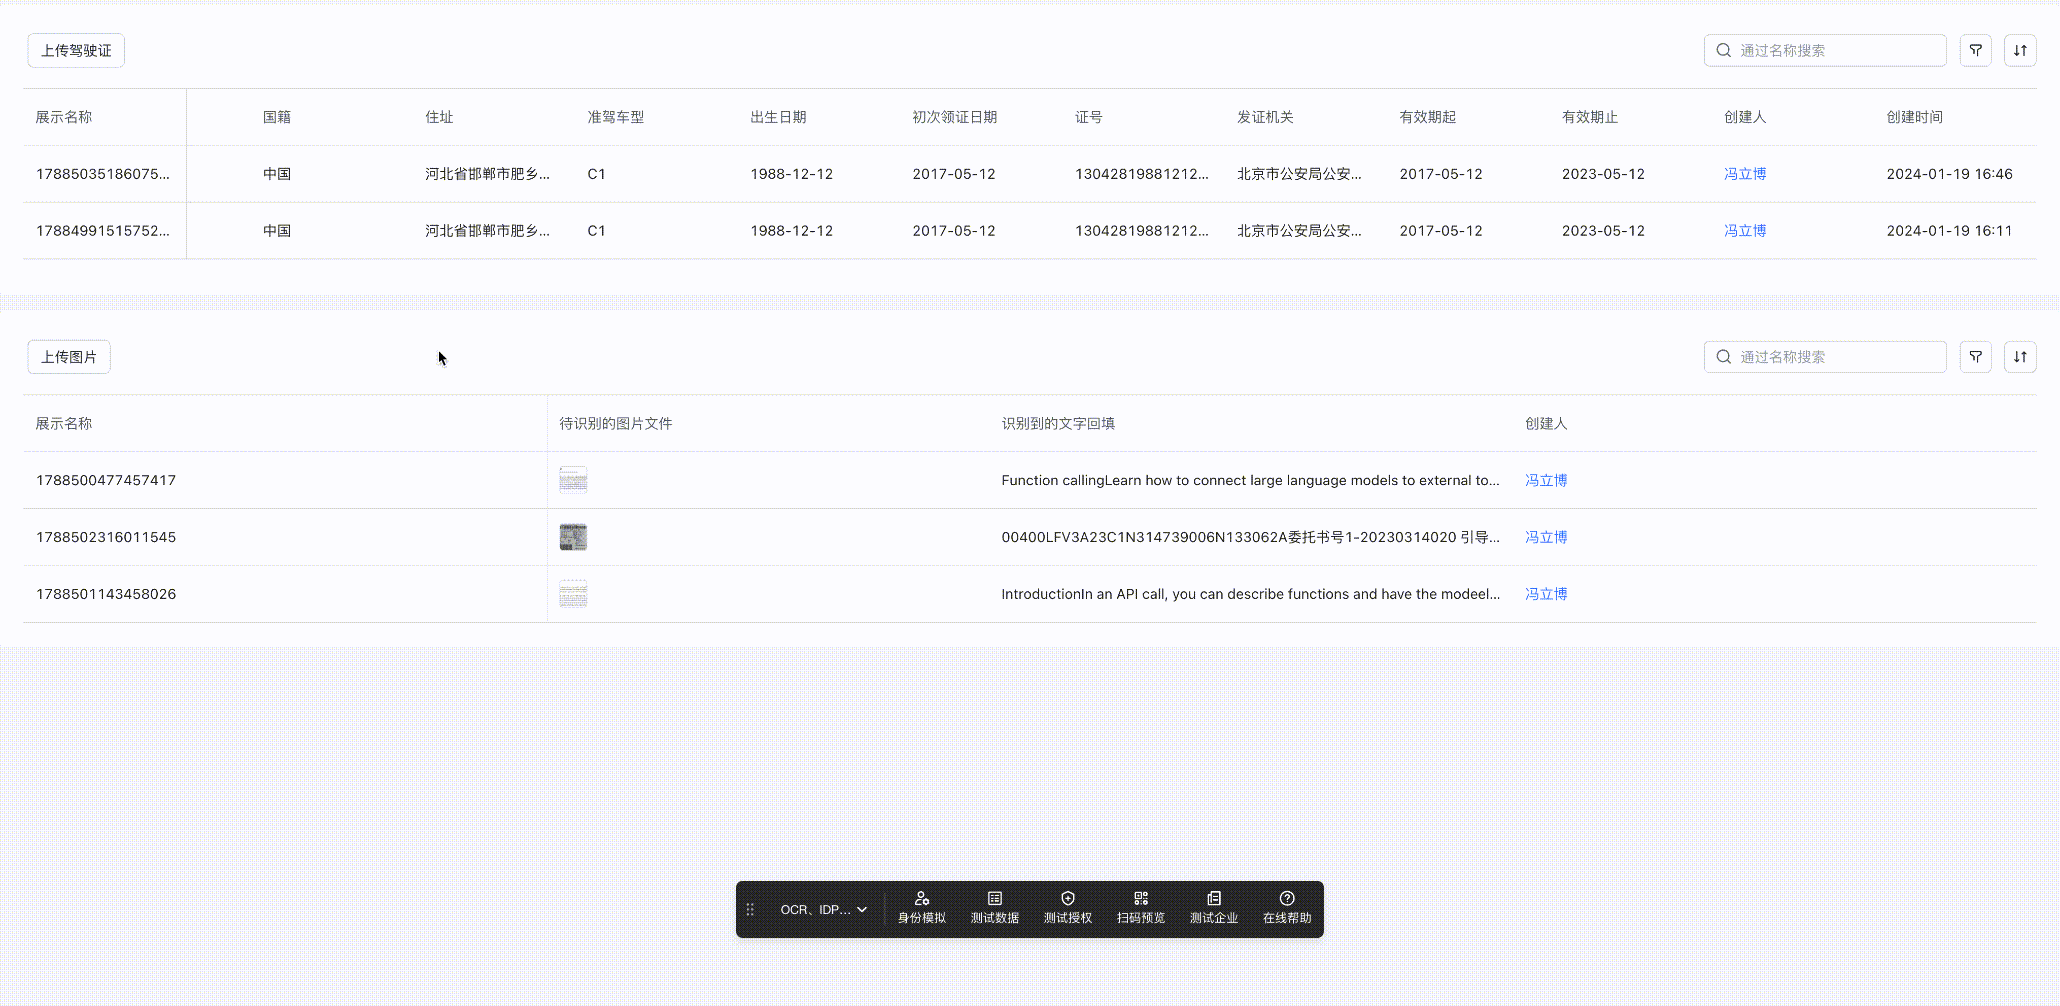Open the sort icon in image table
Viewport: 2060px width, 1006px height.
2020,357
